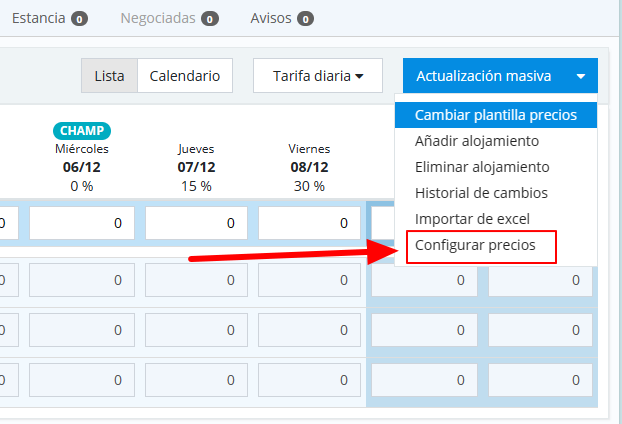Click first-row price field under Jueves

(x=196, y=224)
